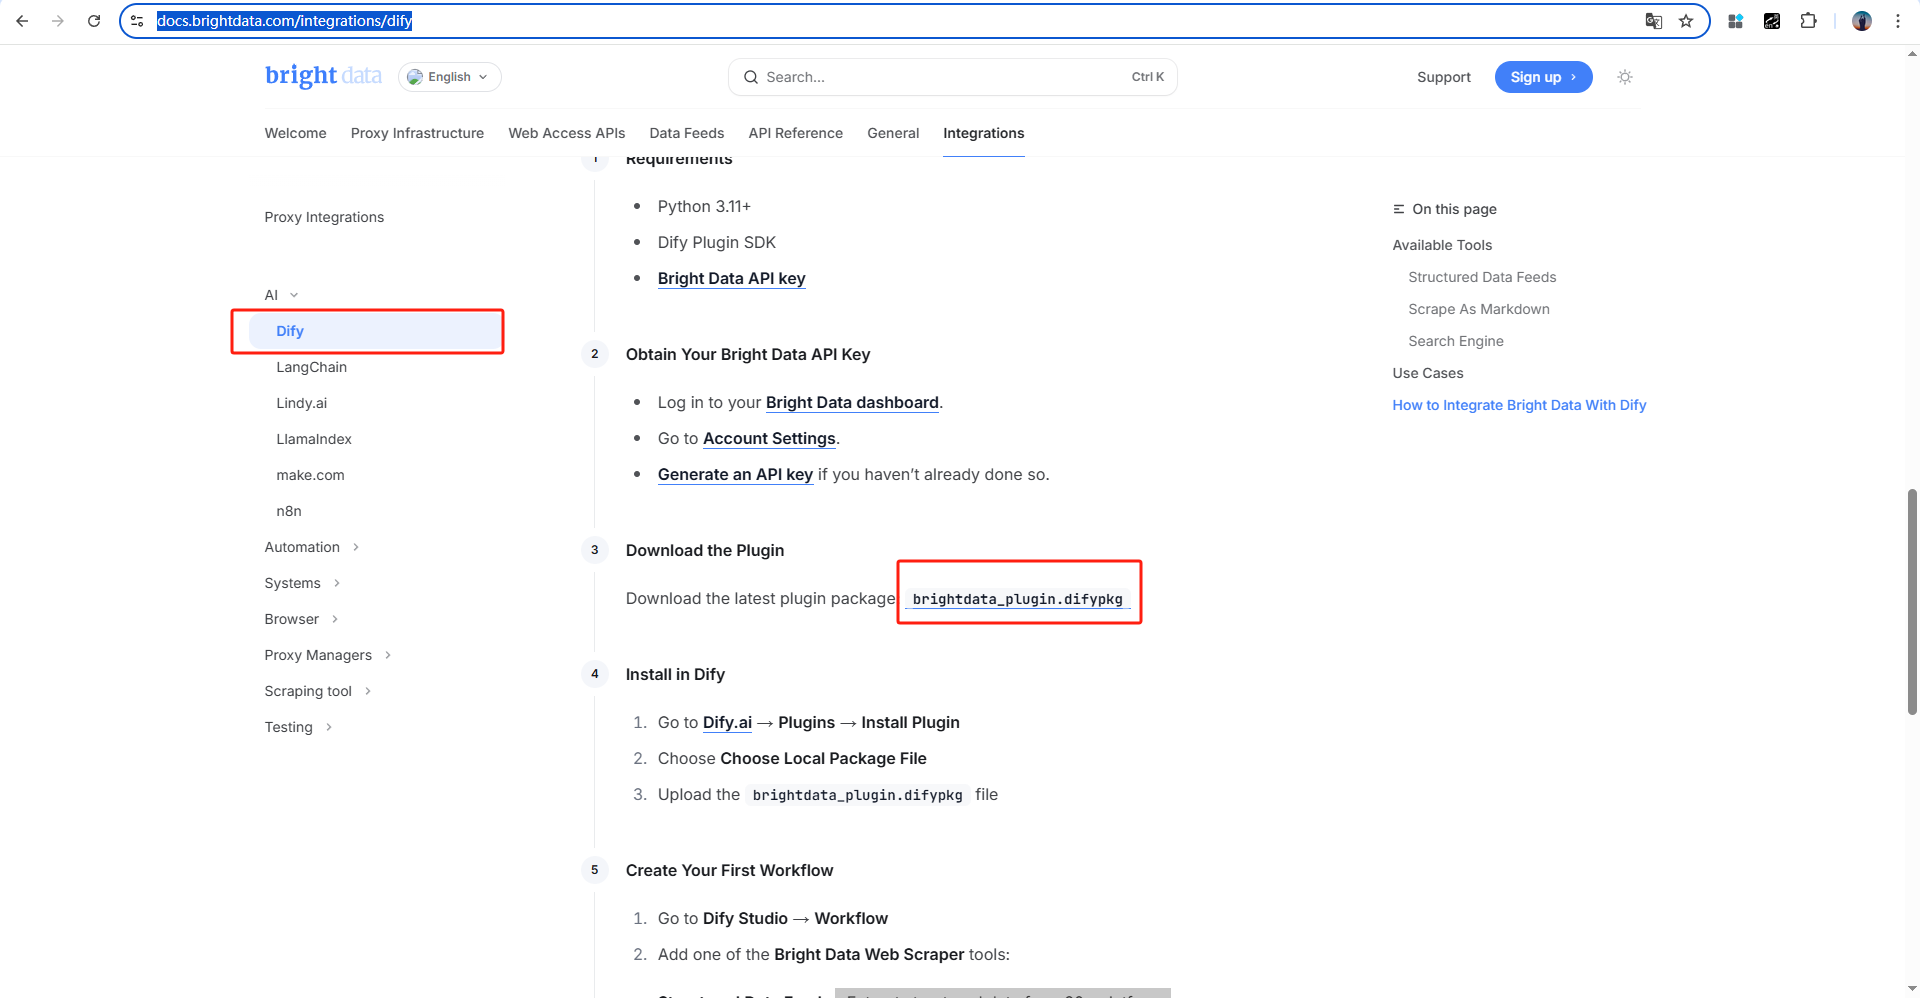This screenshot has width=1920, height=998.
Task: Open the Account Settings link
Action: click(x=769, y=439)
